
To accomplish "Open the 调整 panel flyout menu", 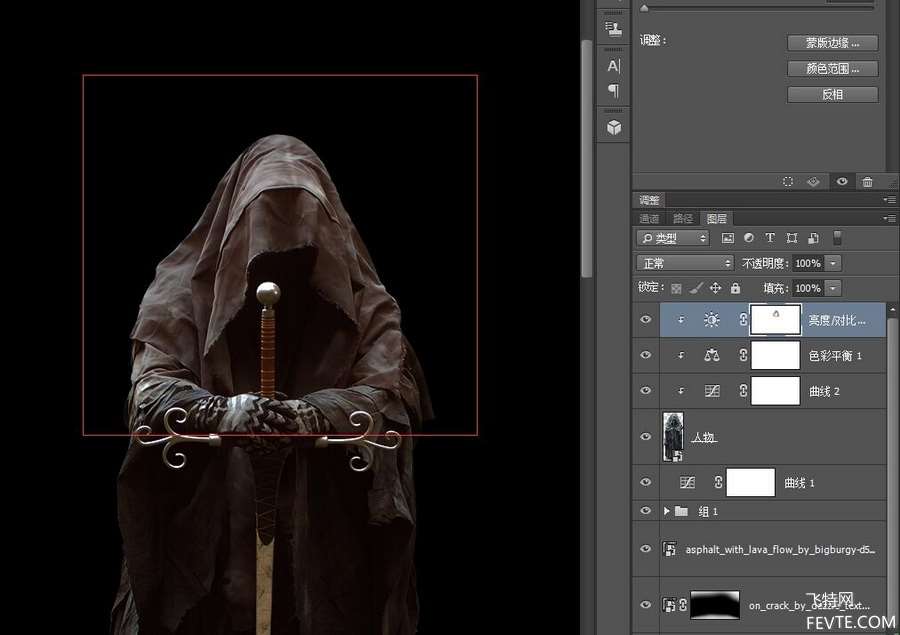I will click(x=890, y=200).
